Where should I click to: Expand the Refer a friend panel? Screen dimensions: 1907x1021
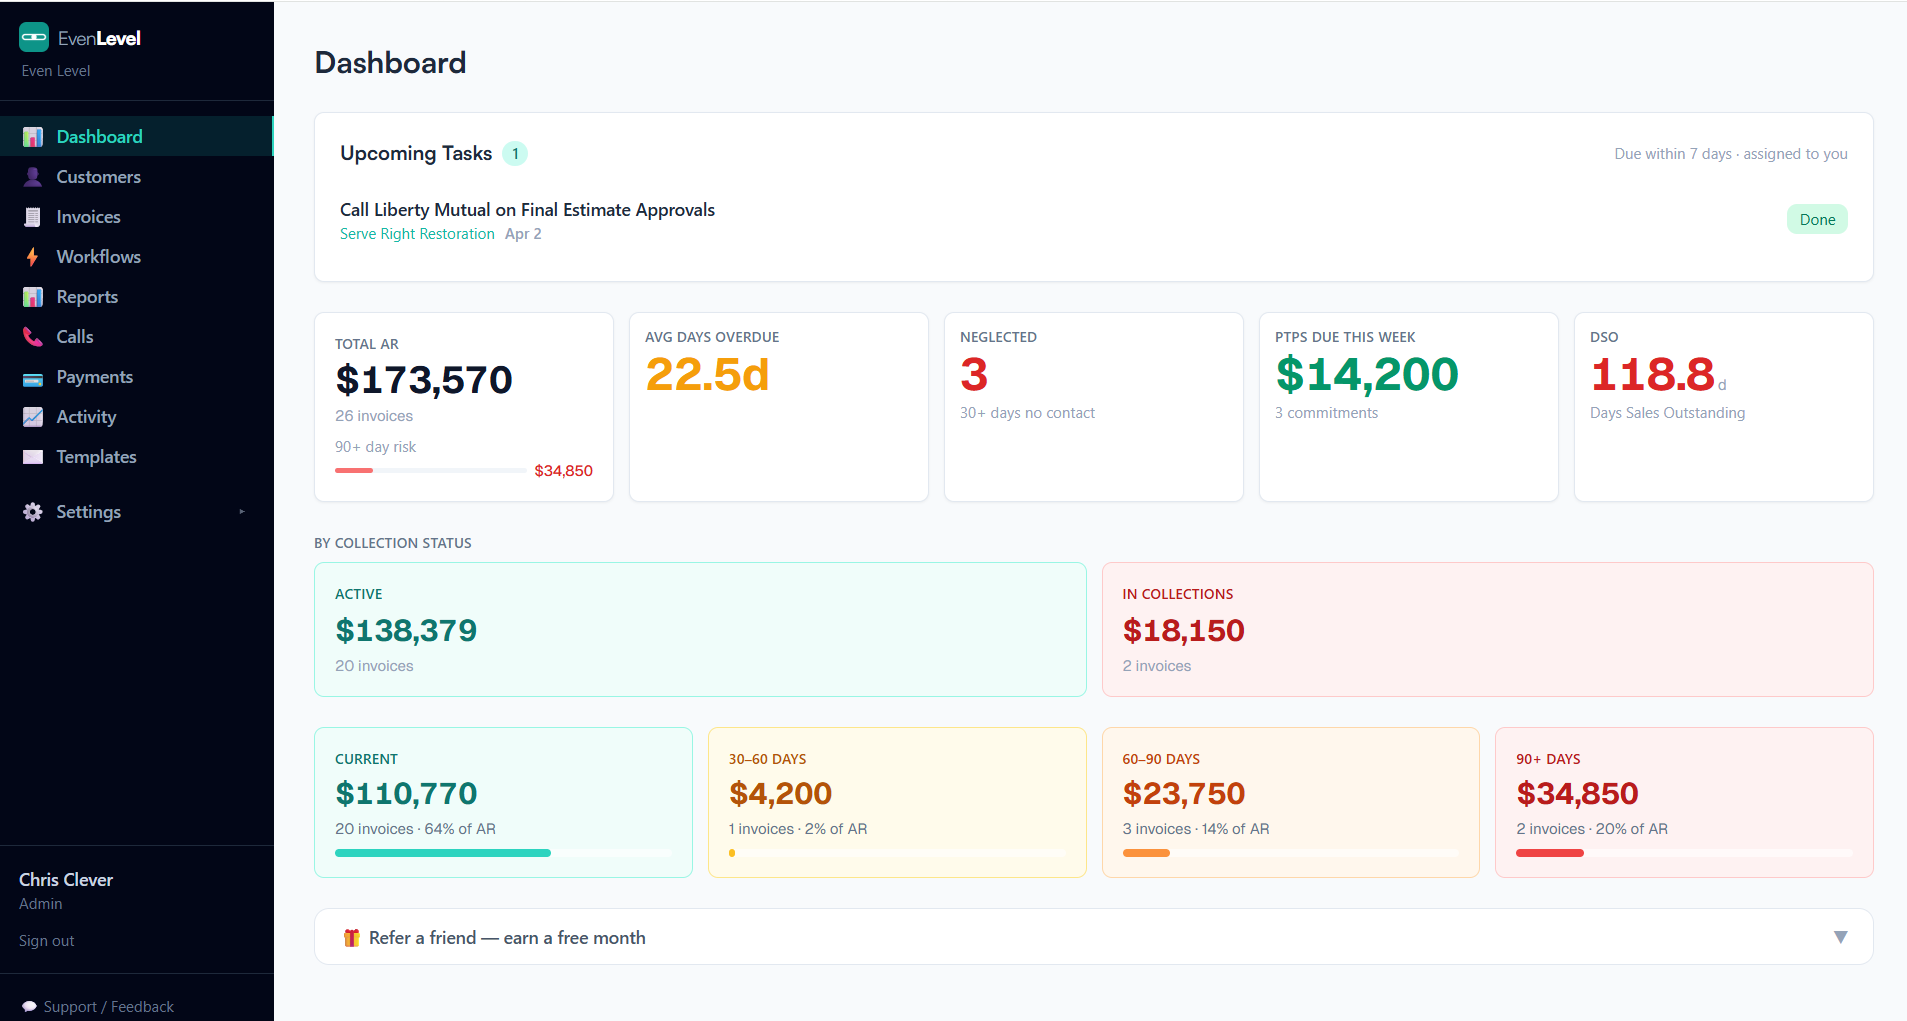(1840, 937)
